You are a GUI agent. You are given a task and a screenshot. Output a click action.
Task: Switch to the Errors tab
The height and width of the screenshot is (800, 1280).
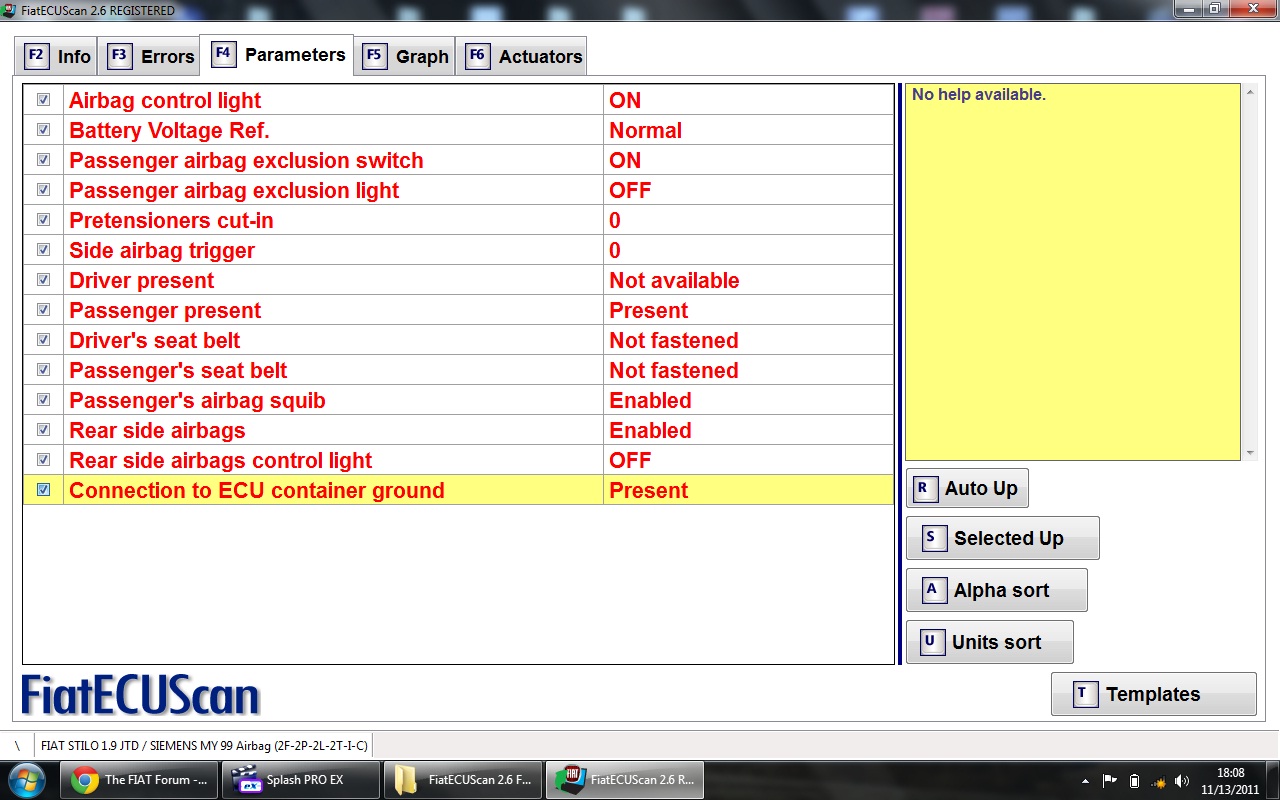151,56
